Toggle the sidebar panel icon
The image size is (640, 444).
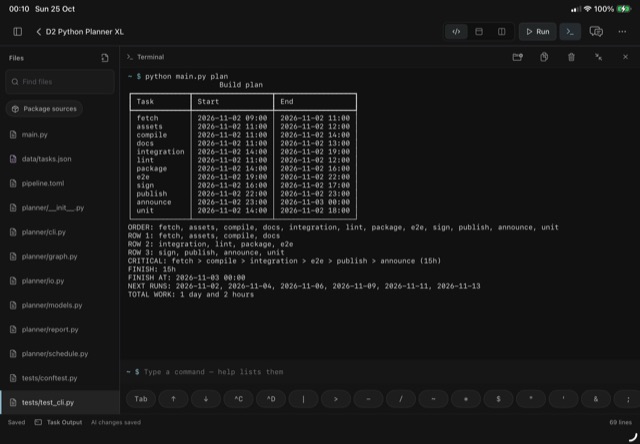[18, 32]
